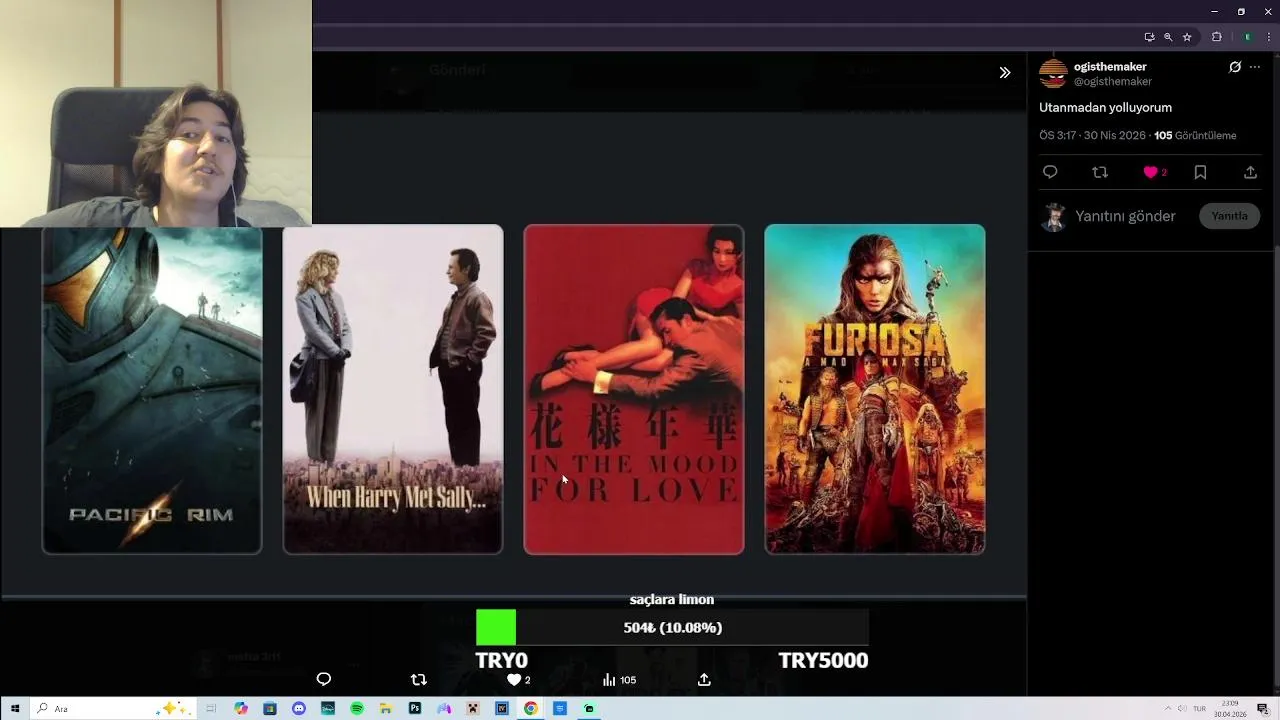Click the reply icon under the post
Viewport: 1280px width, 720px height.
(x=1050, y=172)
